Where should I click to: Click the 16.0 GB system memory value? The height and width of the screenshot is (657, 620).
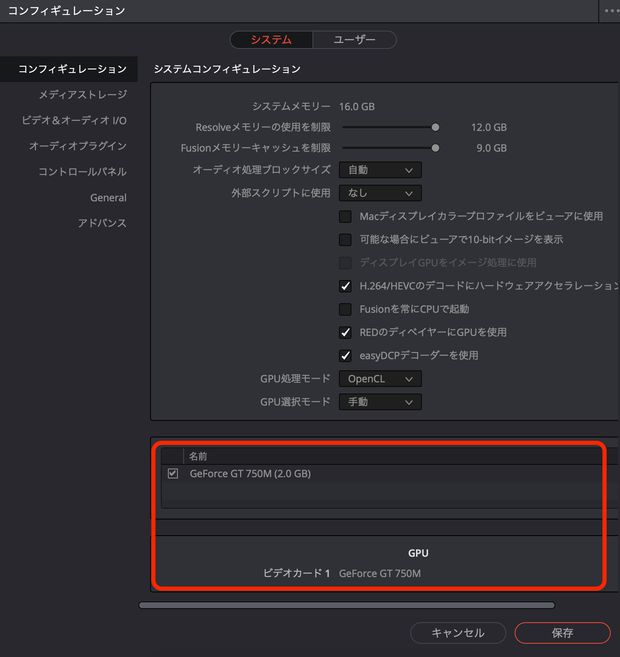coord(357,107)
